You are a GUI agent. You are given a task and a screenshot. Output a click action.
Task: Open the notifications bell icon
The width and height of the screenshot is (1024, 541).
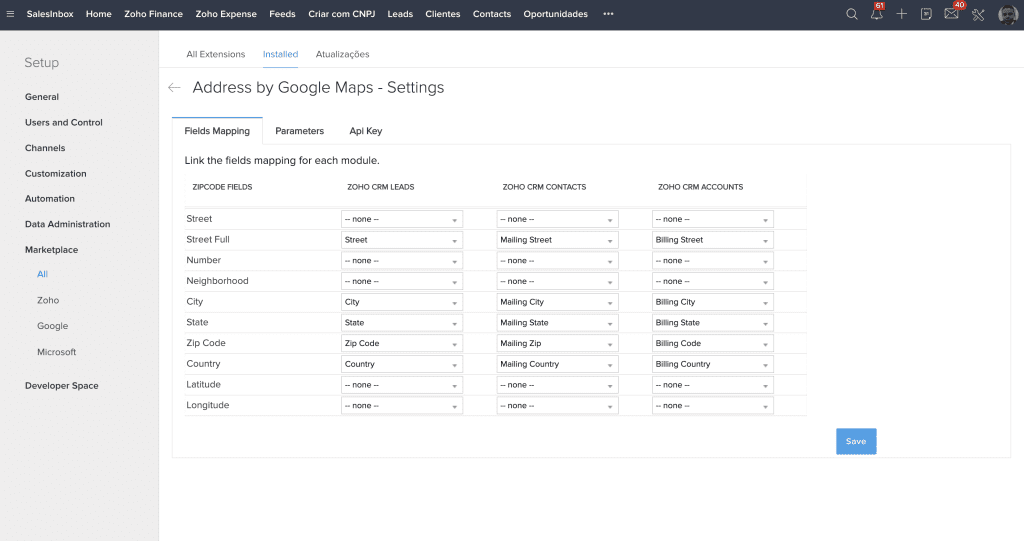click(877, 14)
